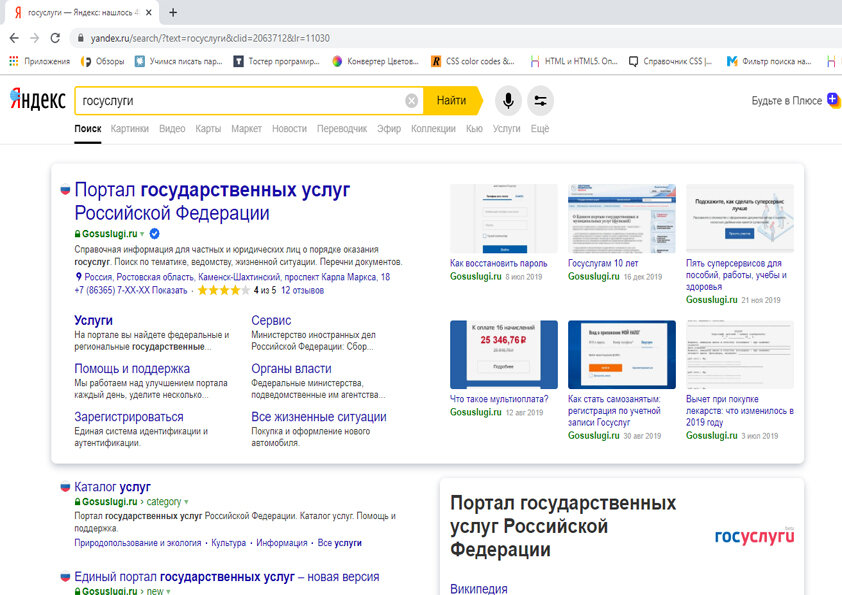Viewport: 842px width, 595px height.
Task: Reload the page with refresh icon
Action: [55, 38]
